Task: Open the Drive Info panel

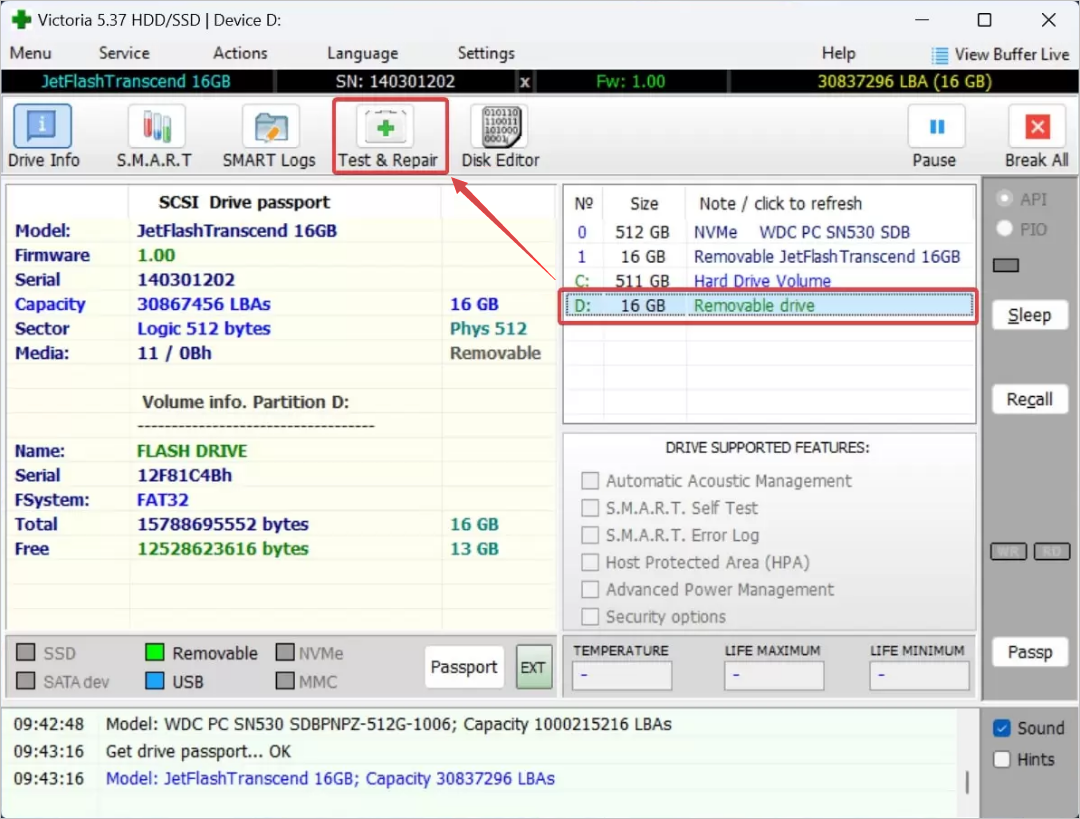Action: (x=43, y=136)
